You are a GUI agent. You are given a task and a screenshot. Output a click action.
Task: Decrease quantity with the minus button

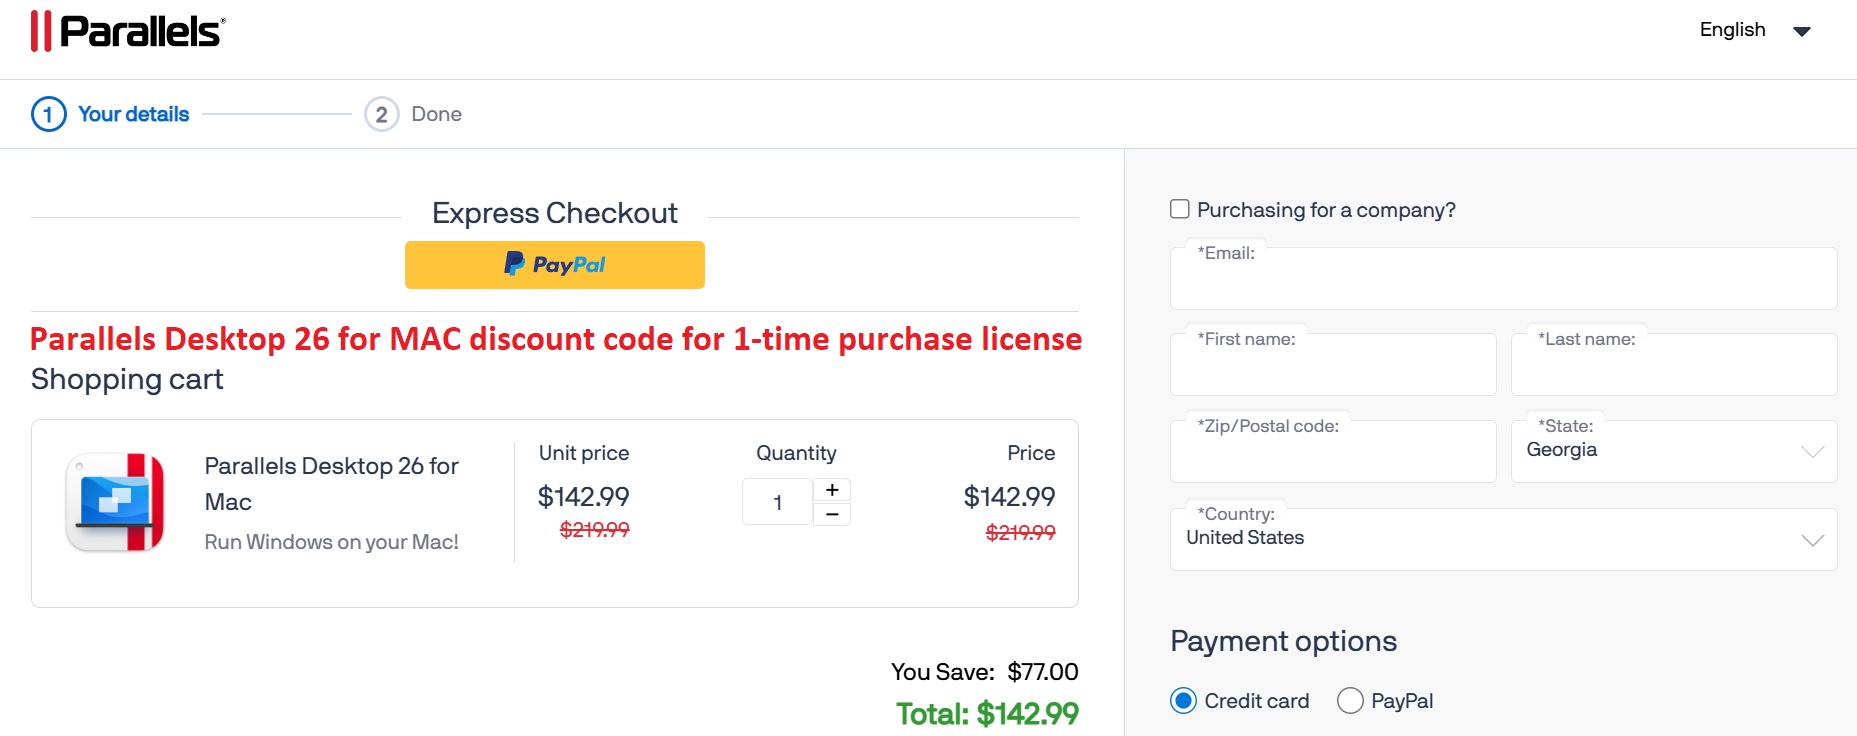[832, 514]
